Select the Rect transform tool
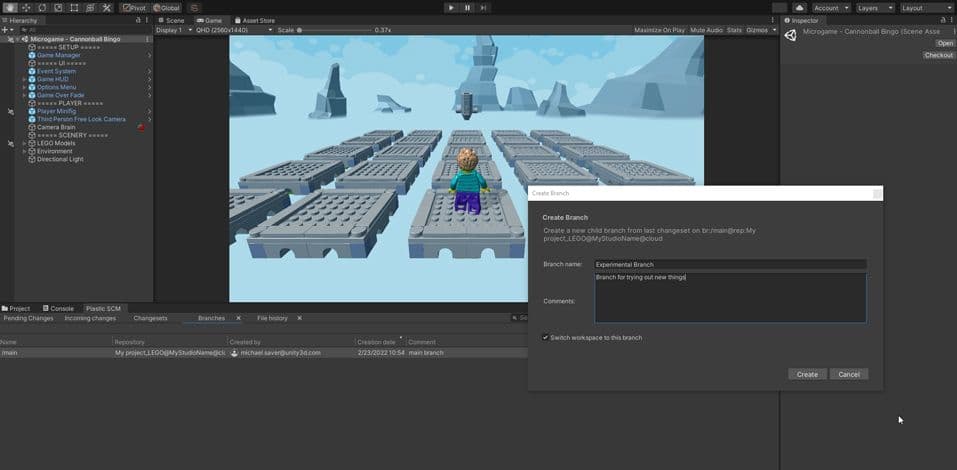The image size is (957, 470). tap(74, 7)
